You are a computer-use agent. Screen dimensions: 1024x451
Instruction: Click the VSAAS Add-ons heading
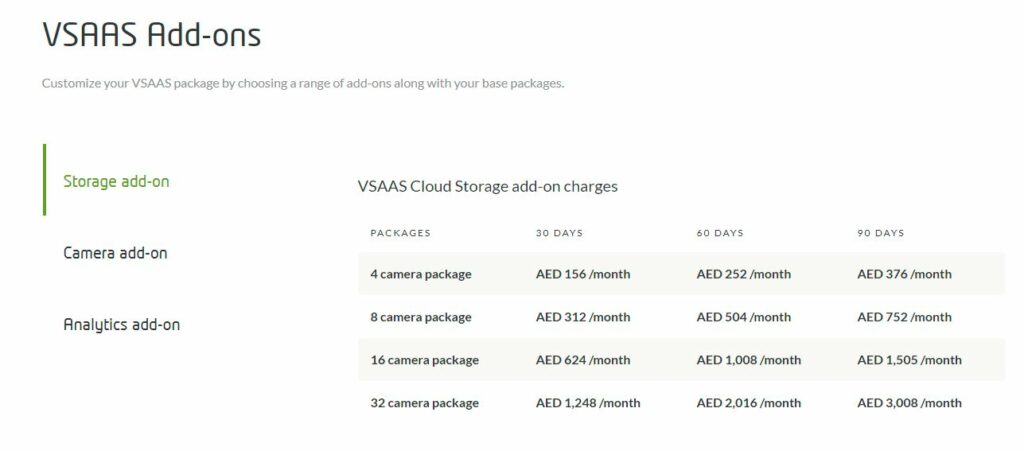(x=152, y=35)
